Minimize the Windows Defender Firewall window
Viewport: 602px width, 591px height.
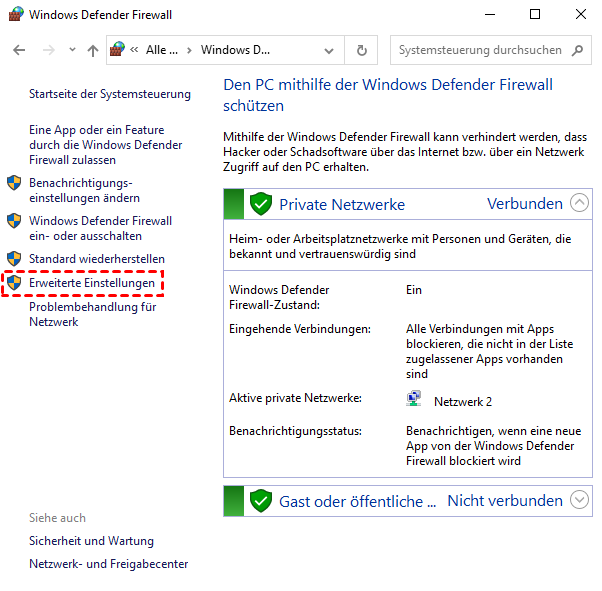click(490, 15)
